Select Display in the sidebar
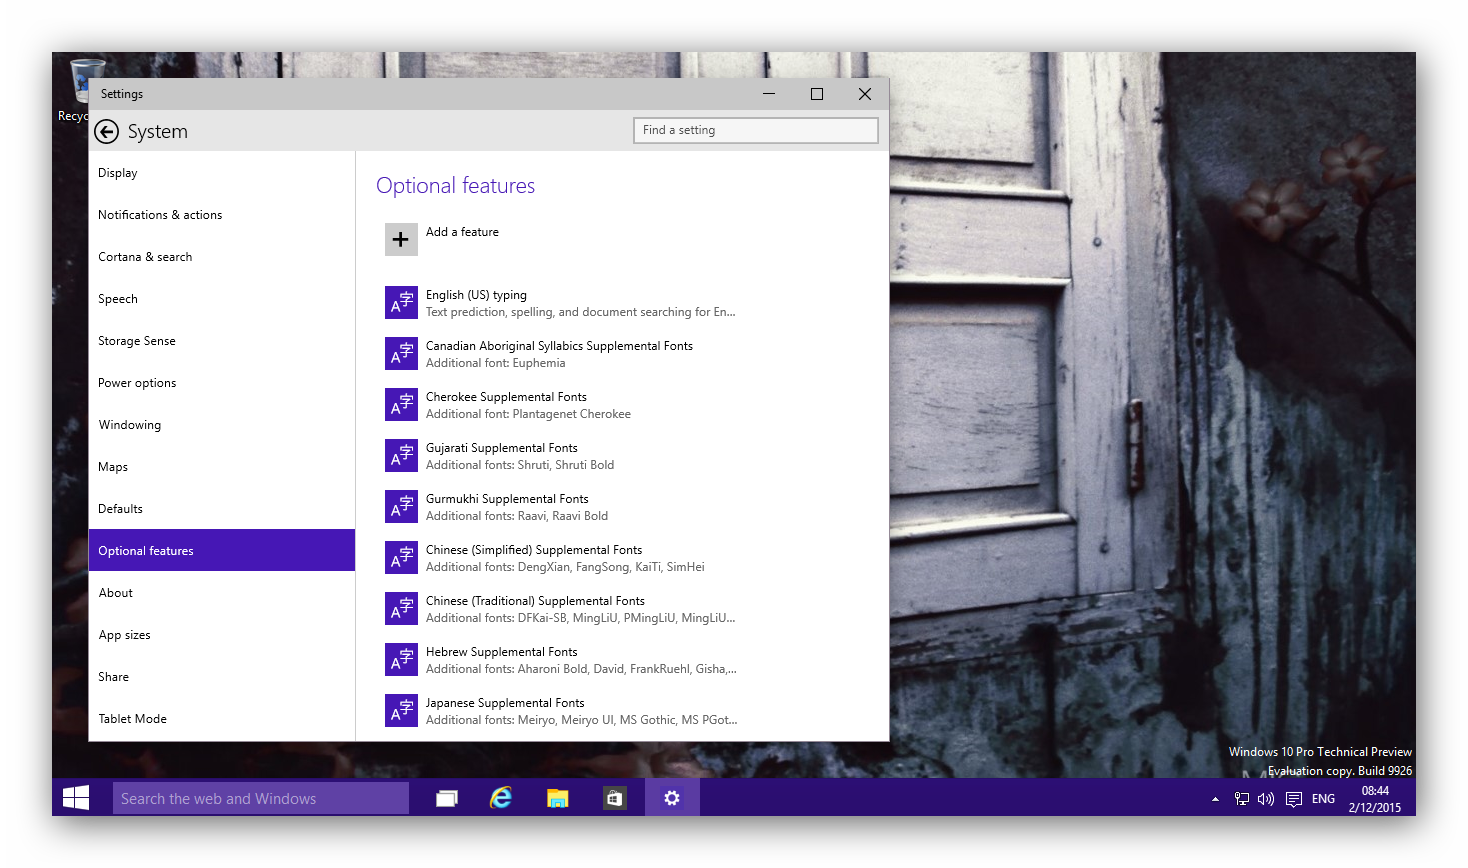 coord(222,173)
